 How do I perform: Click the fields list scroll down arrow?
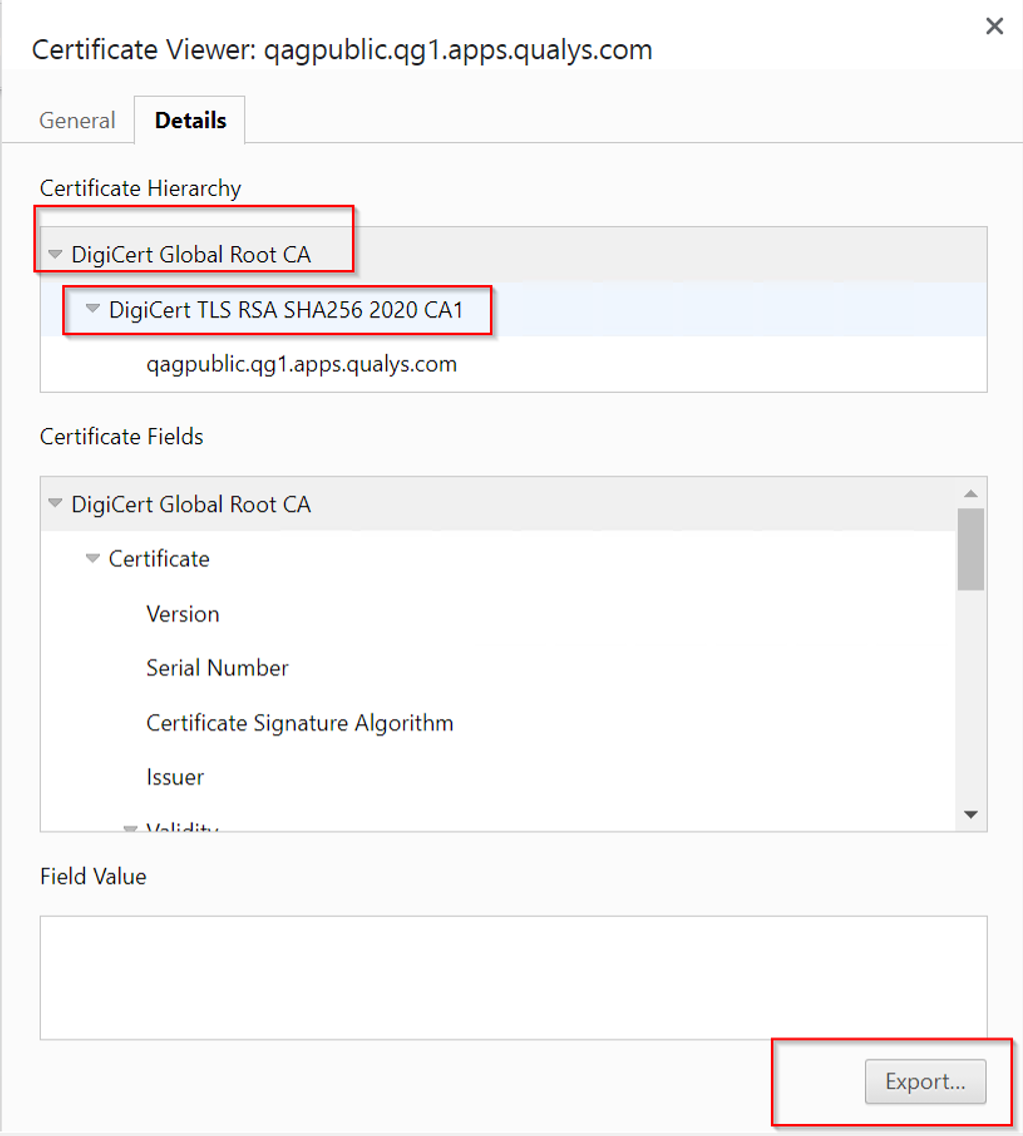(970, 815)
